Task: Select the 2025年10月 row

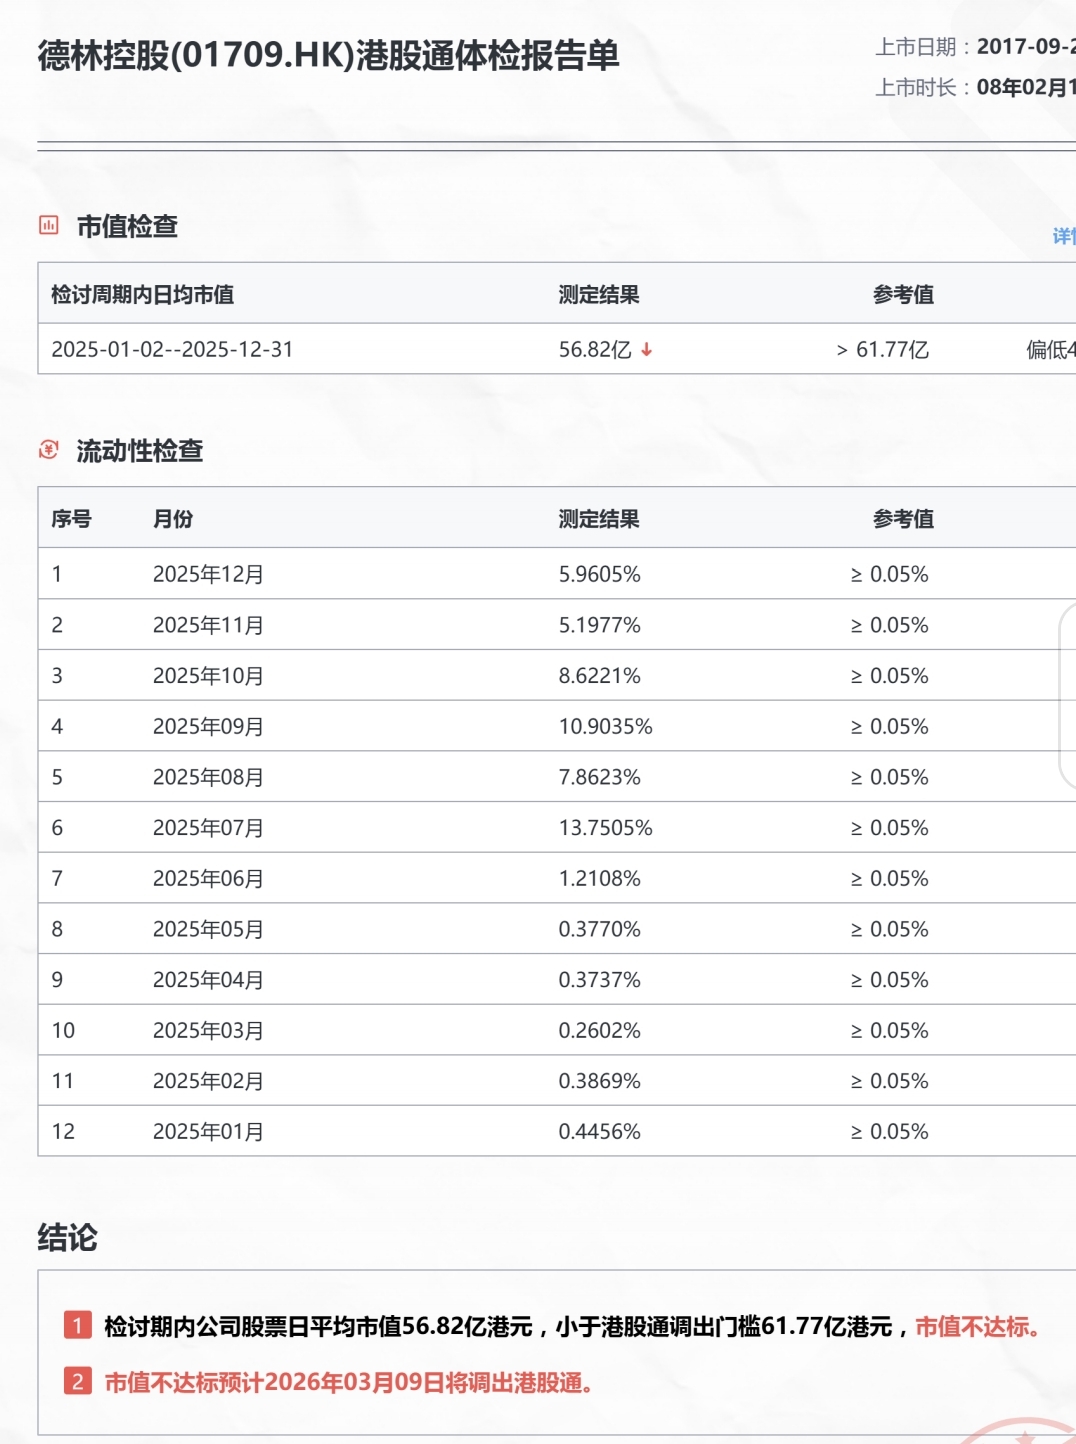Action: (x=557, y=675)
